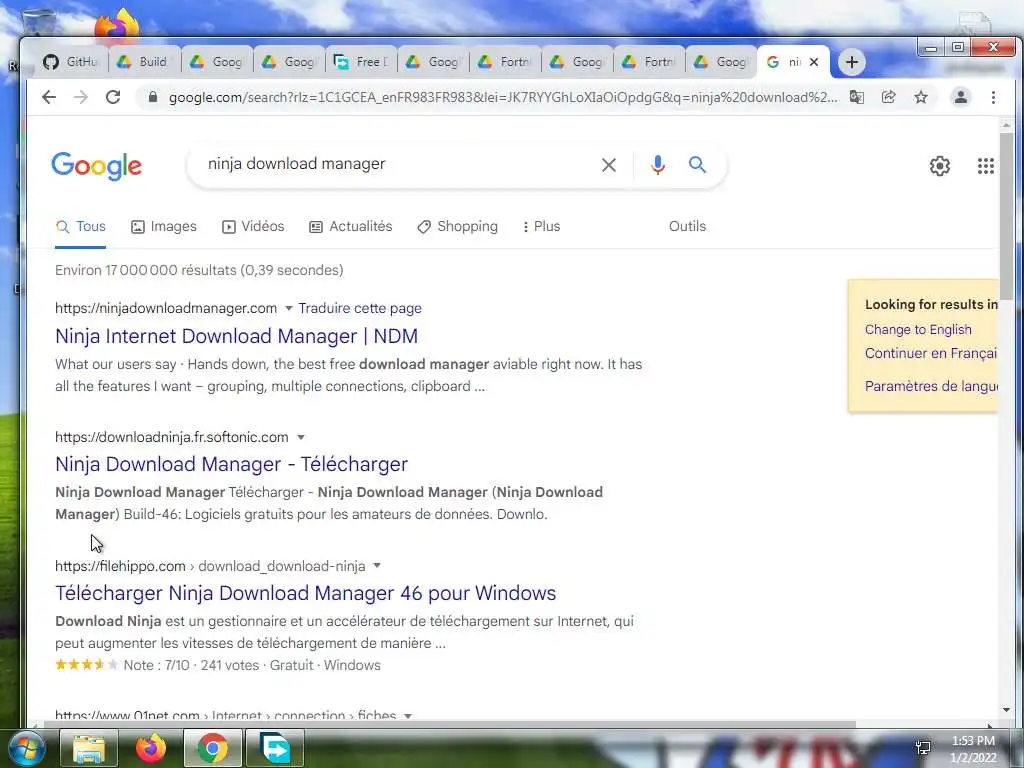
Task: Open Chrome's three-dot menu
Action: (993, 97)
